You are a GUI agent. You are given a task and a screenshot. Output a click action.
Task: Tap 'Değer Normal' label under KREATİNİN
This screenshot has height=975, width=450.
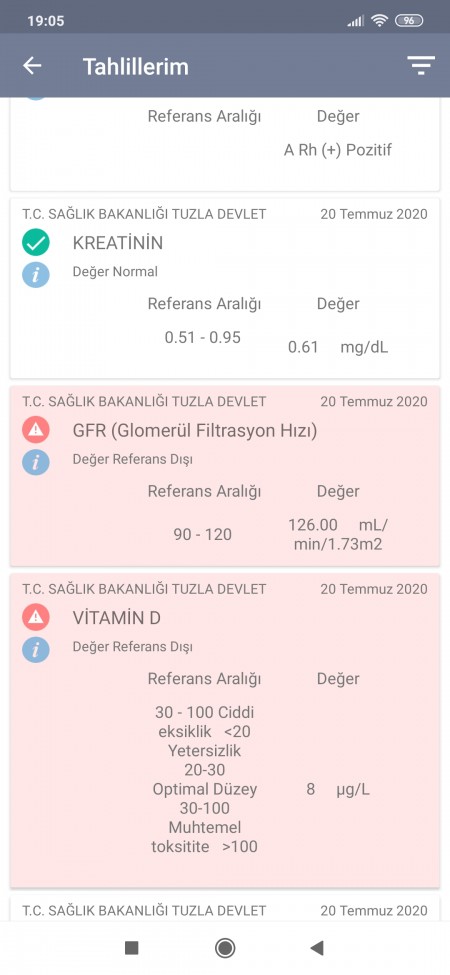(x=115, y=272)
